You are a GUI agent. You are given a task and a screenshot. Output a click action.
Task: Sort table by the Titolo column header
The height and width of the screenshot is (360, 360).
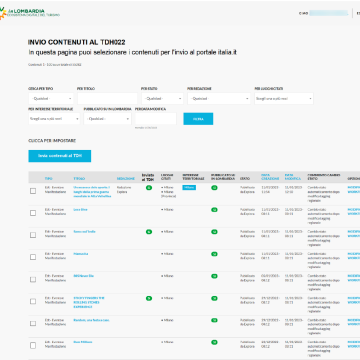79,179
